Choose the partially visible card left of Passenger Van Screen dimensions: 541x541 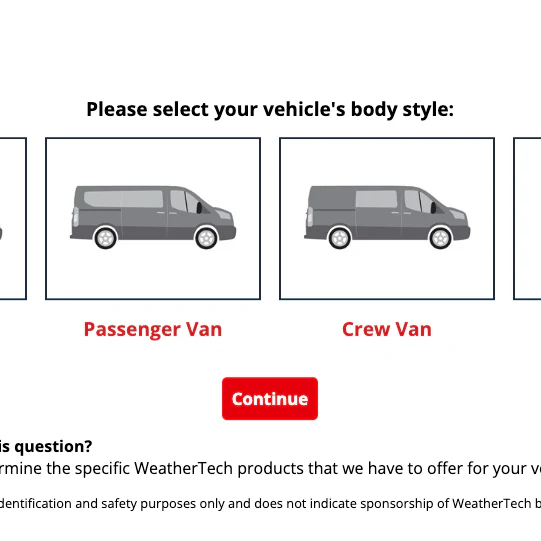13,218
